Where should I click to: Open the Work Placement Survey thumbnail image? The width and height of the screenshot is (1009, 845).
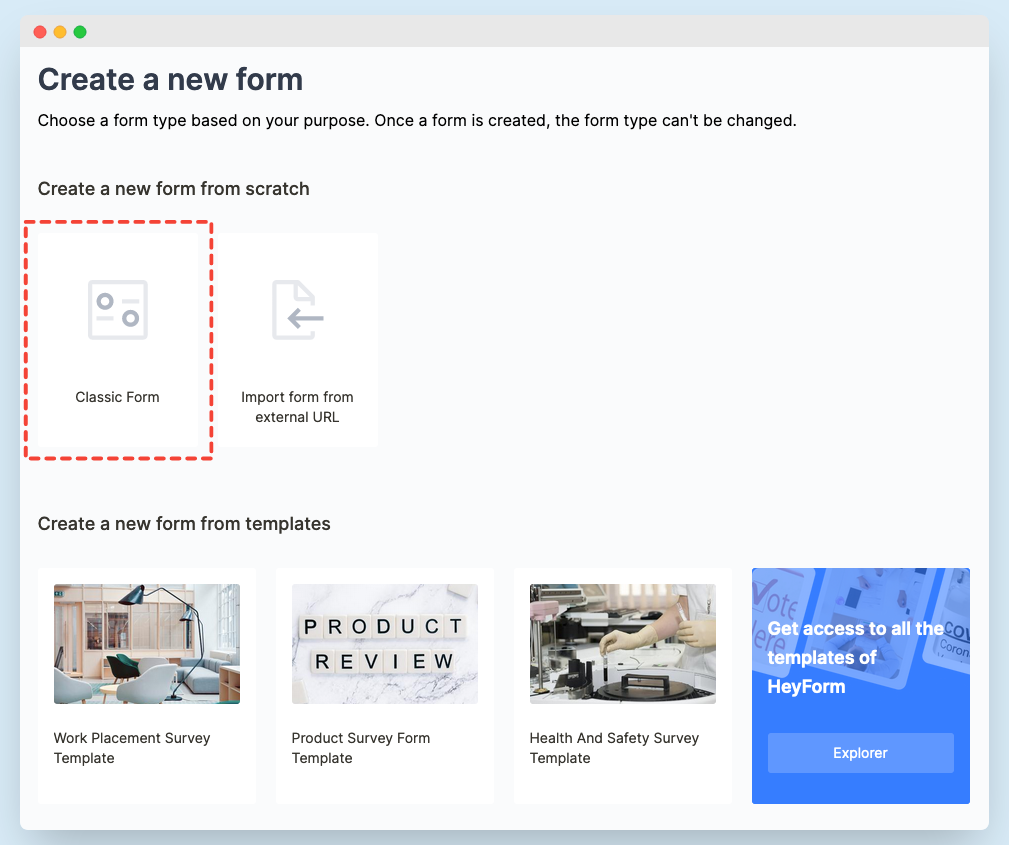coord(146,644)
